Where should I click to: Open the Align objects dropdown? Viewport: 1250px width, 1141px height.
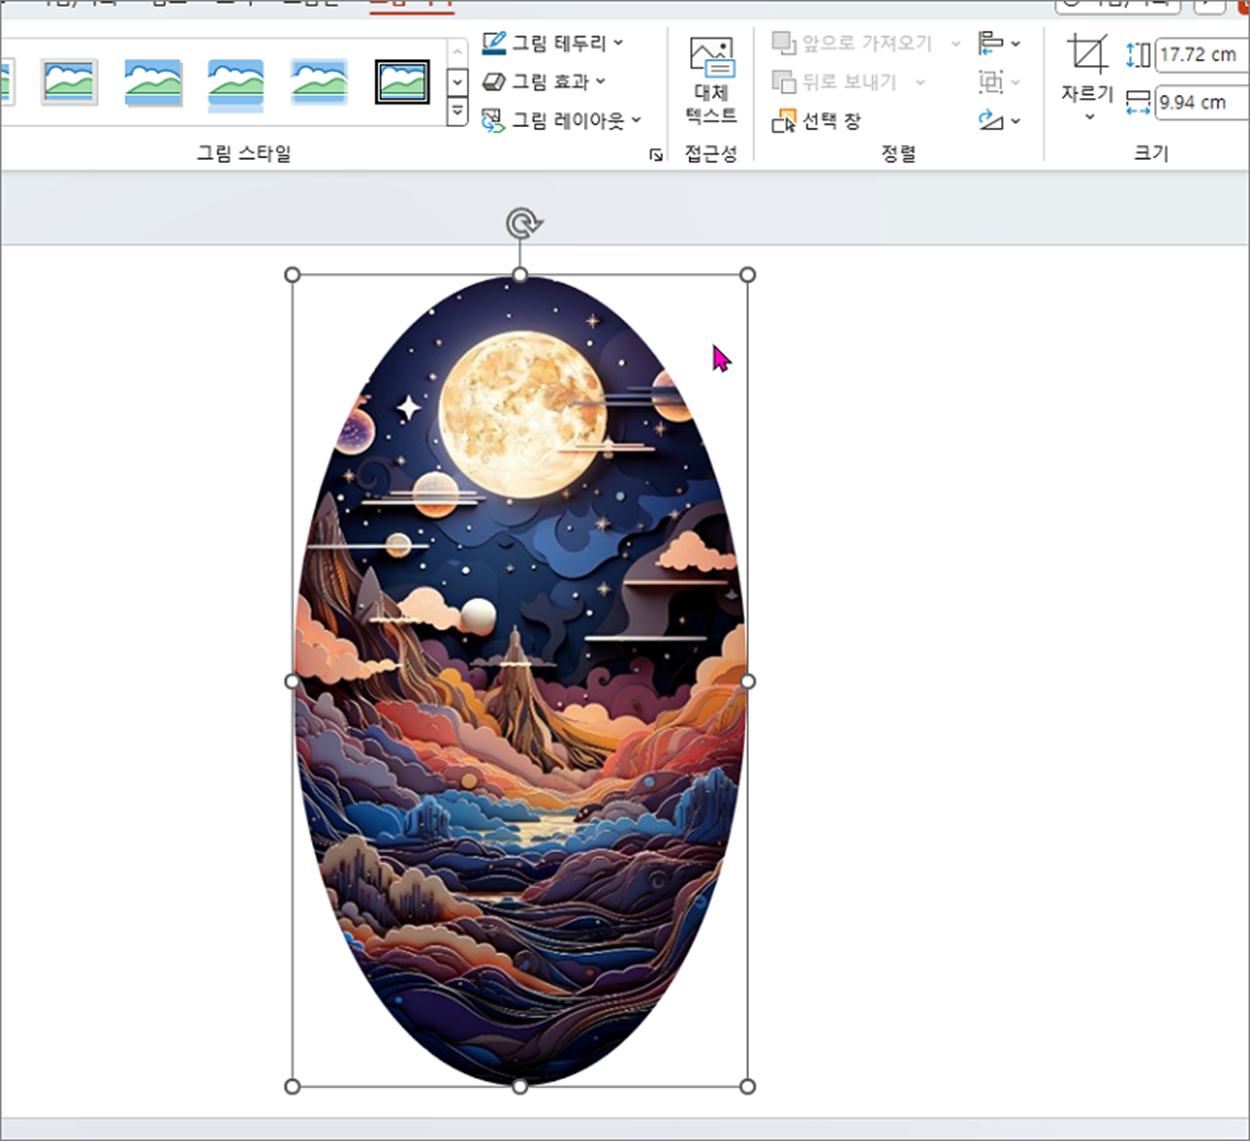[x=999, y=43]
